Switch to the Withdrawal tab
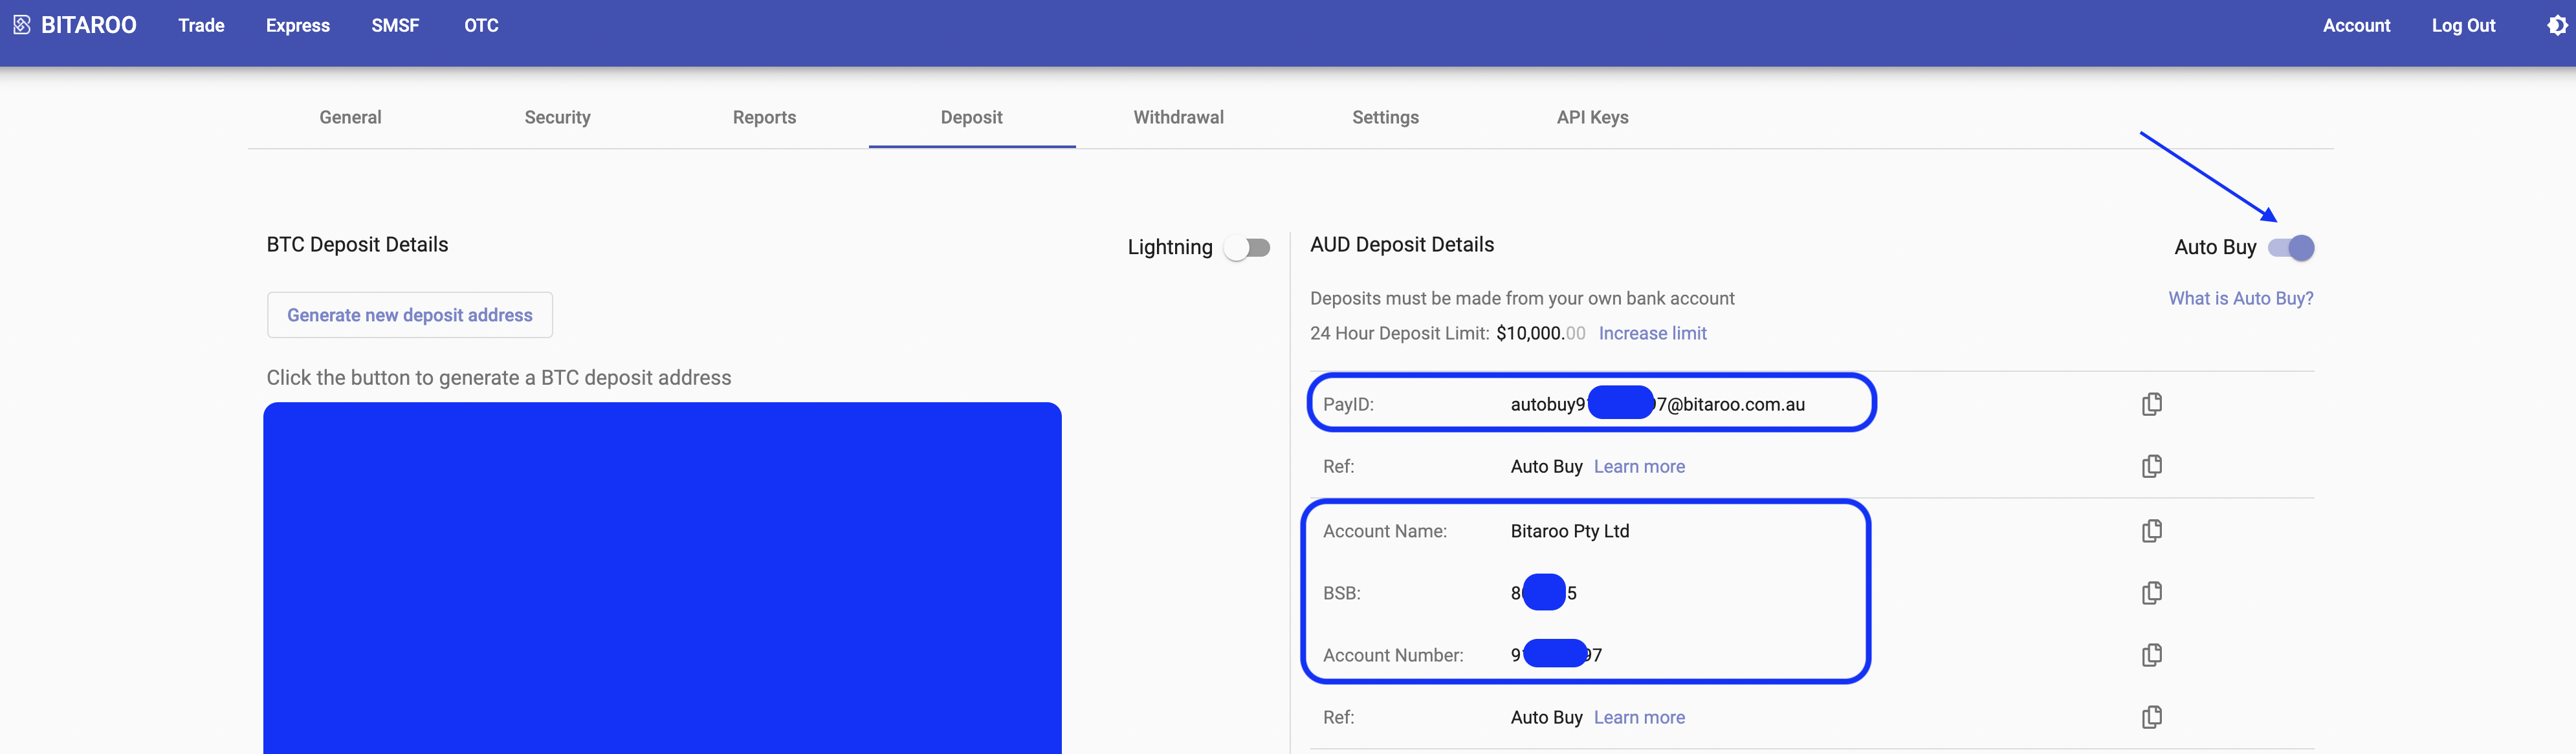Image resolution: width=2576 pixels, height=754 pixels. (x=1179, y=117)
